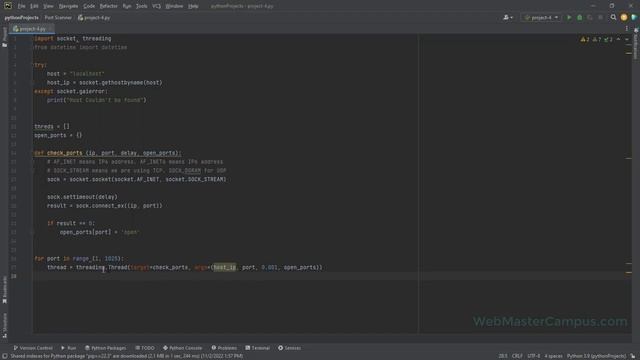Open the PyCharm app logo menu
The height and width of the screenshot is (360, 640).
point(8,6)
